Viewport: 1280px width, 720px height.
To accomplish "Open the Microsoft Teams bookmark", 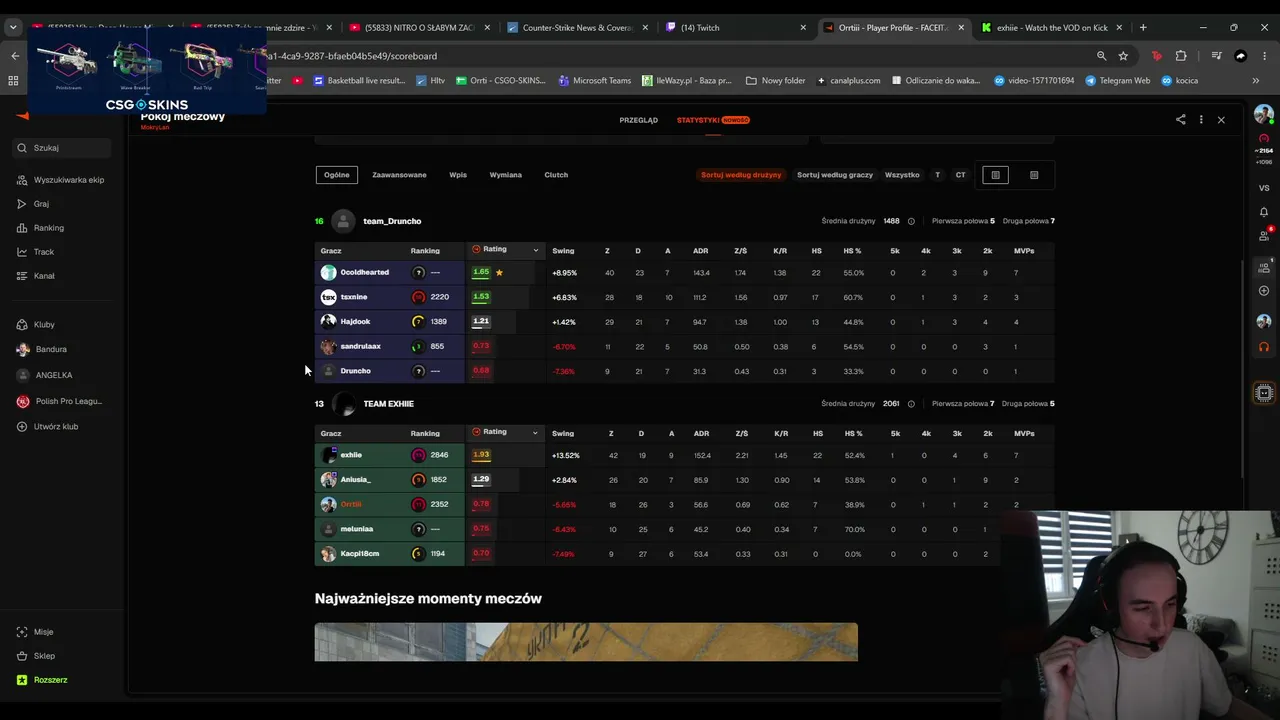I will [x=594, y=81].
